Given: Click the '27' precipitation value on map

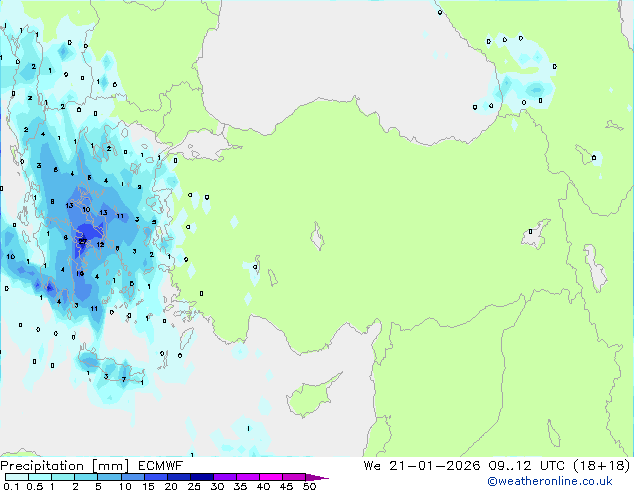Looking at the screenshot, I should [82, 242].
